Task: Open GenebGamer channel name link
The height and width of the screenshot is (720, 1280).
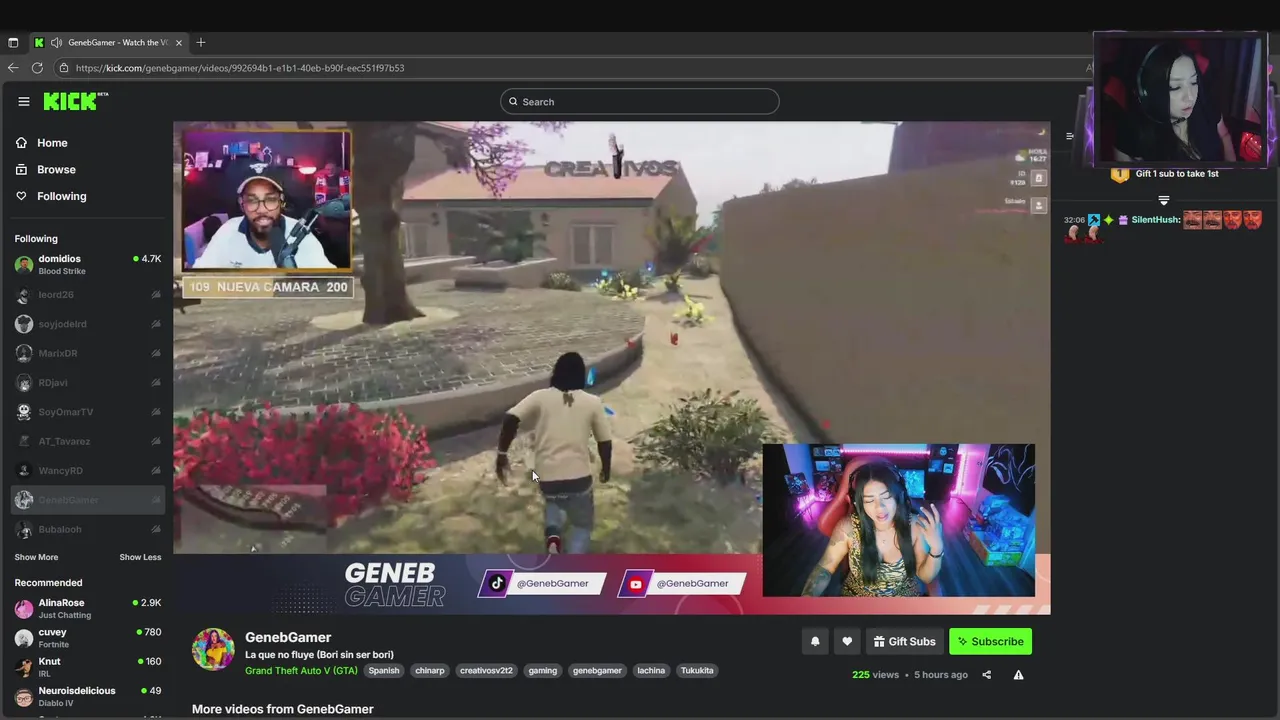Action: pos(288,637)
